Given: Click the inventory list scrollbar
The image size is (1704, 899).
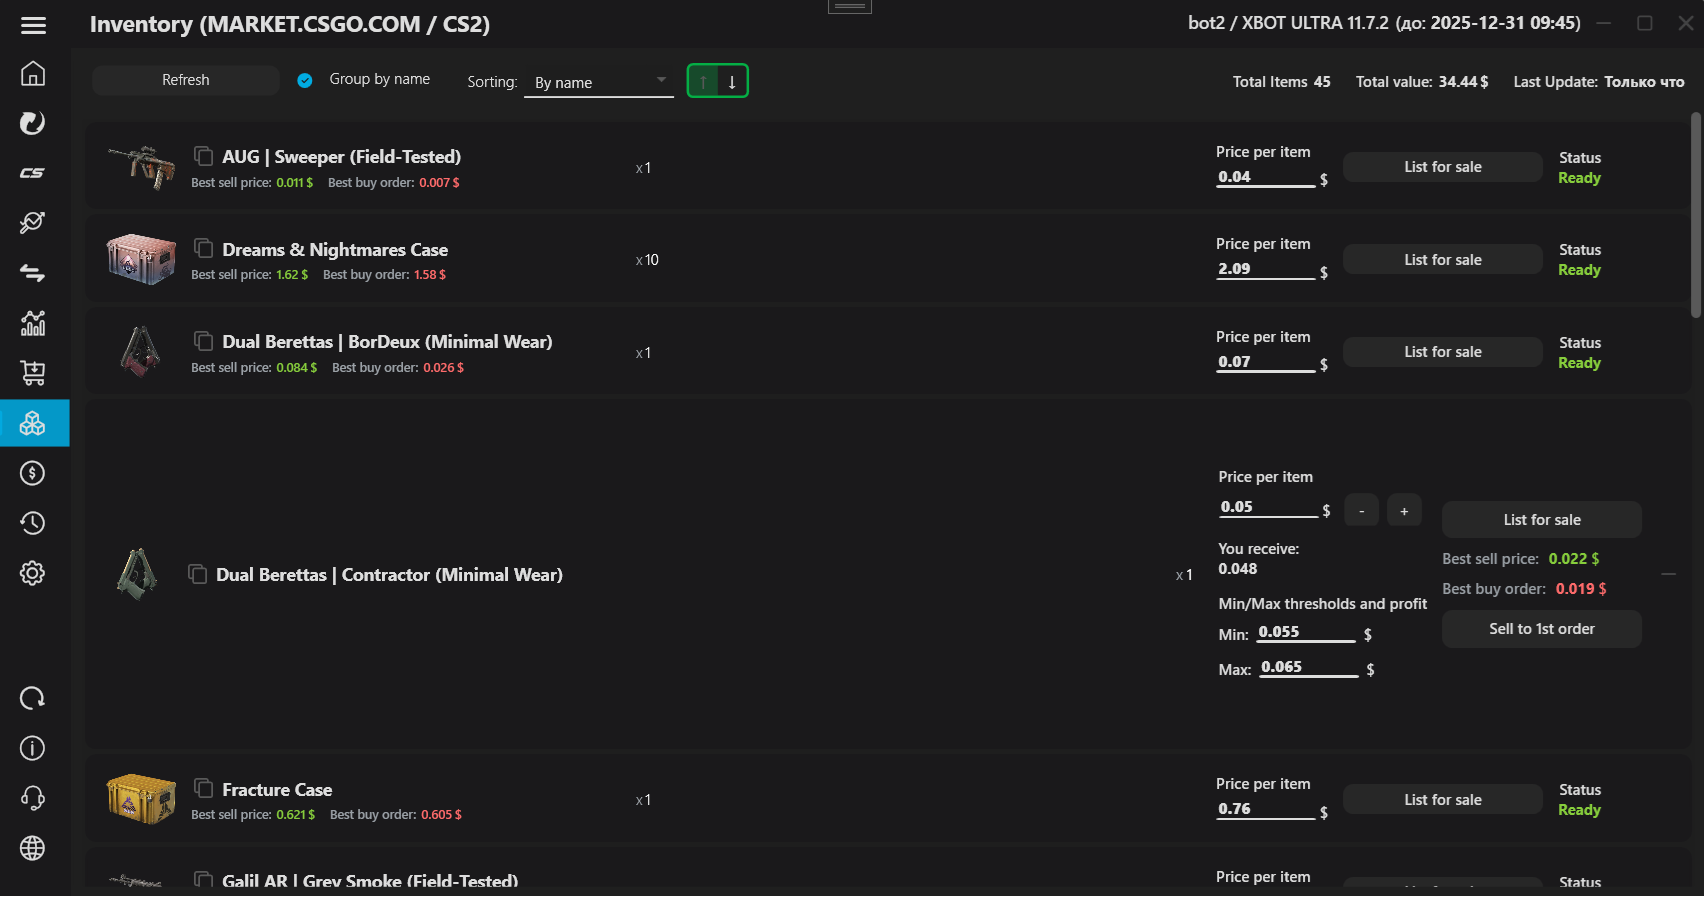Looking at the screenshot, I should tap(1695, 215).
